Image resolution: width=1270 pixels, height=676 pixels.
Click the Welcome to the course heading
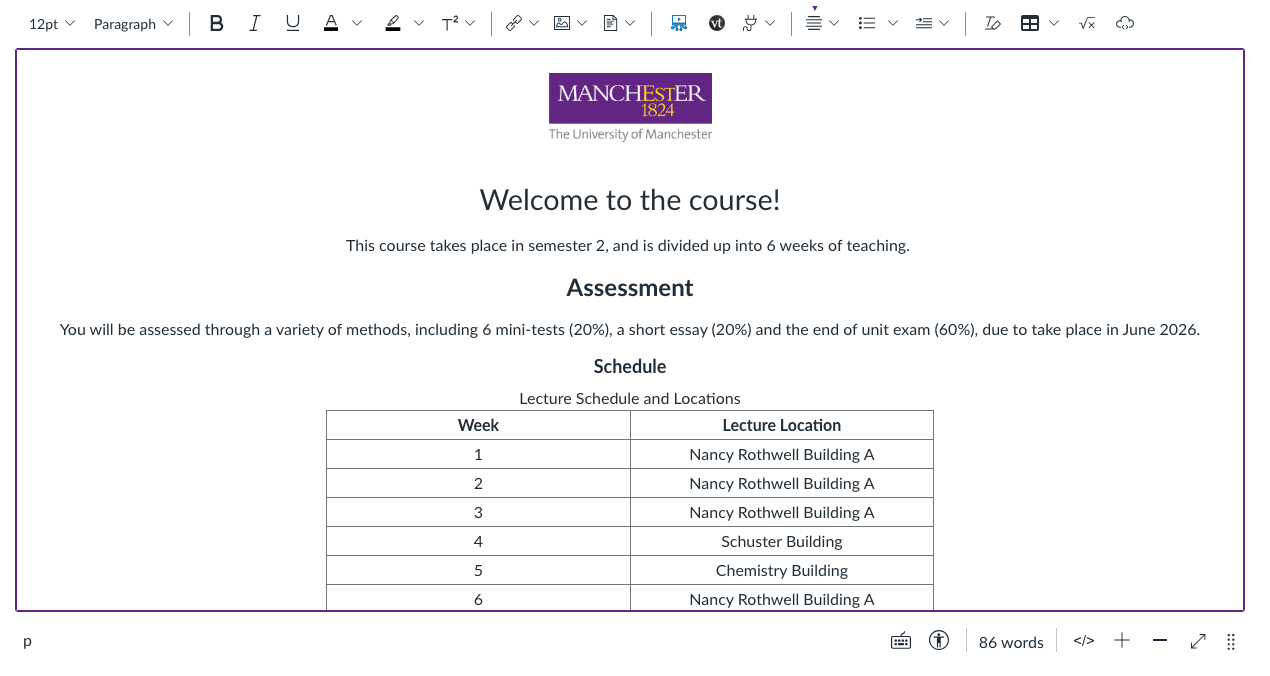pyautogui.click(x=630, y=200)
